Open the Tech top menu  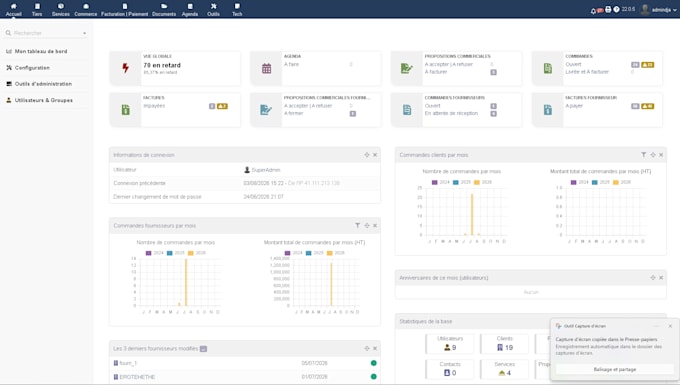[x=237, y=10]
